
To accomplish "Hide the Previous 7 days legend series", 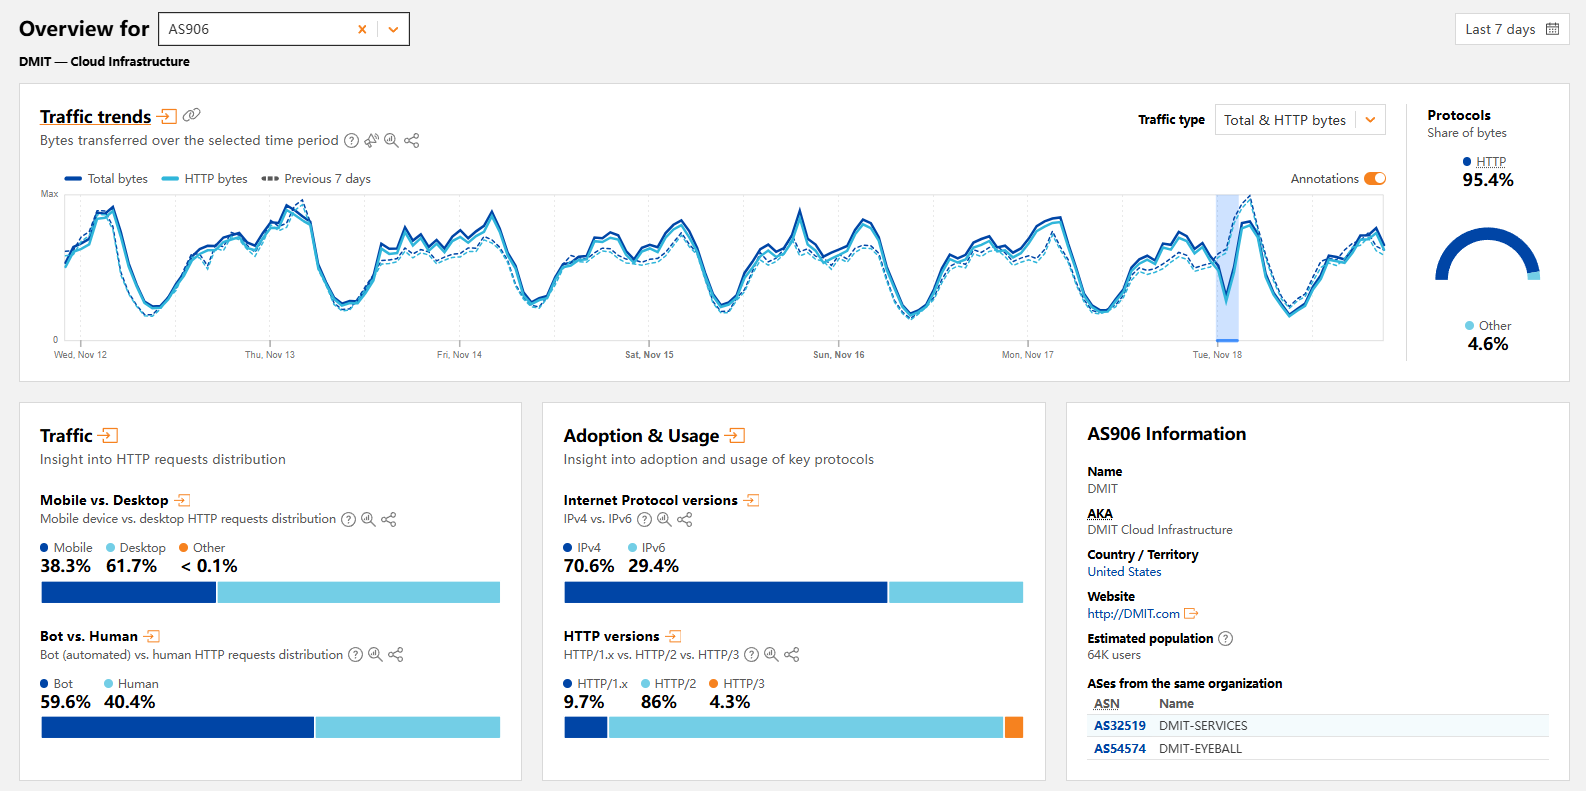I will click(316, 179).
